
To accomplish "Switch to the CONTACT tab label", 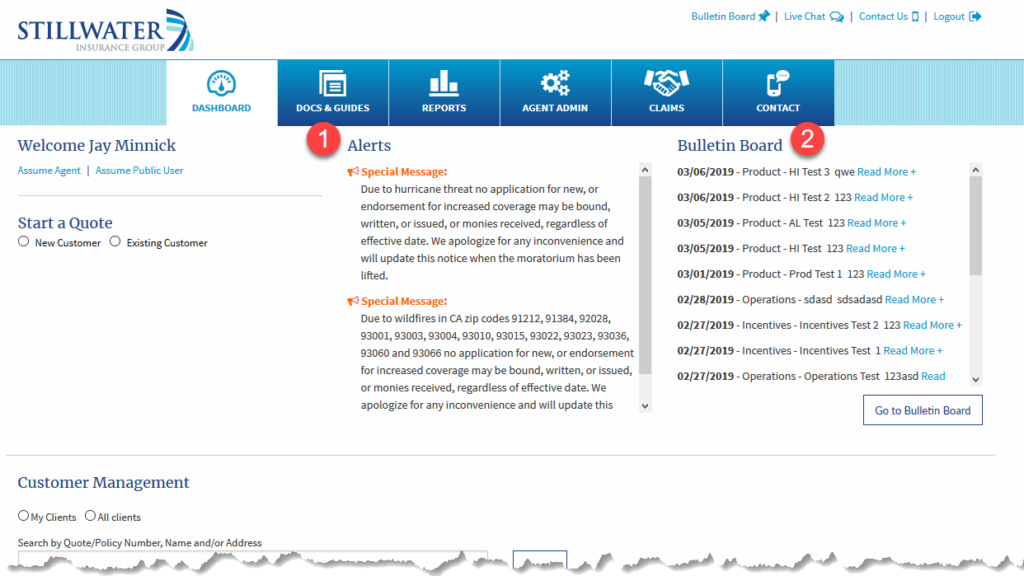I will (x=778, y=108).
